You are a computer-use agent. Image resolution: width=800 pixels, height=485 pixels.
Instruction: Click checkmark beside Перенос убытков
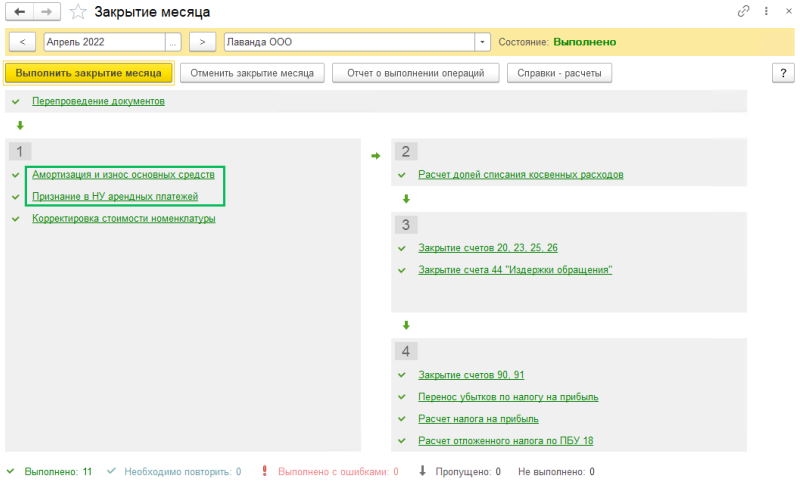click(x=402, y=397)
